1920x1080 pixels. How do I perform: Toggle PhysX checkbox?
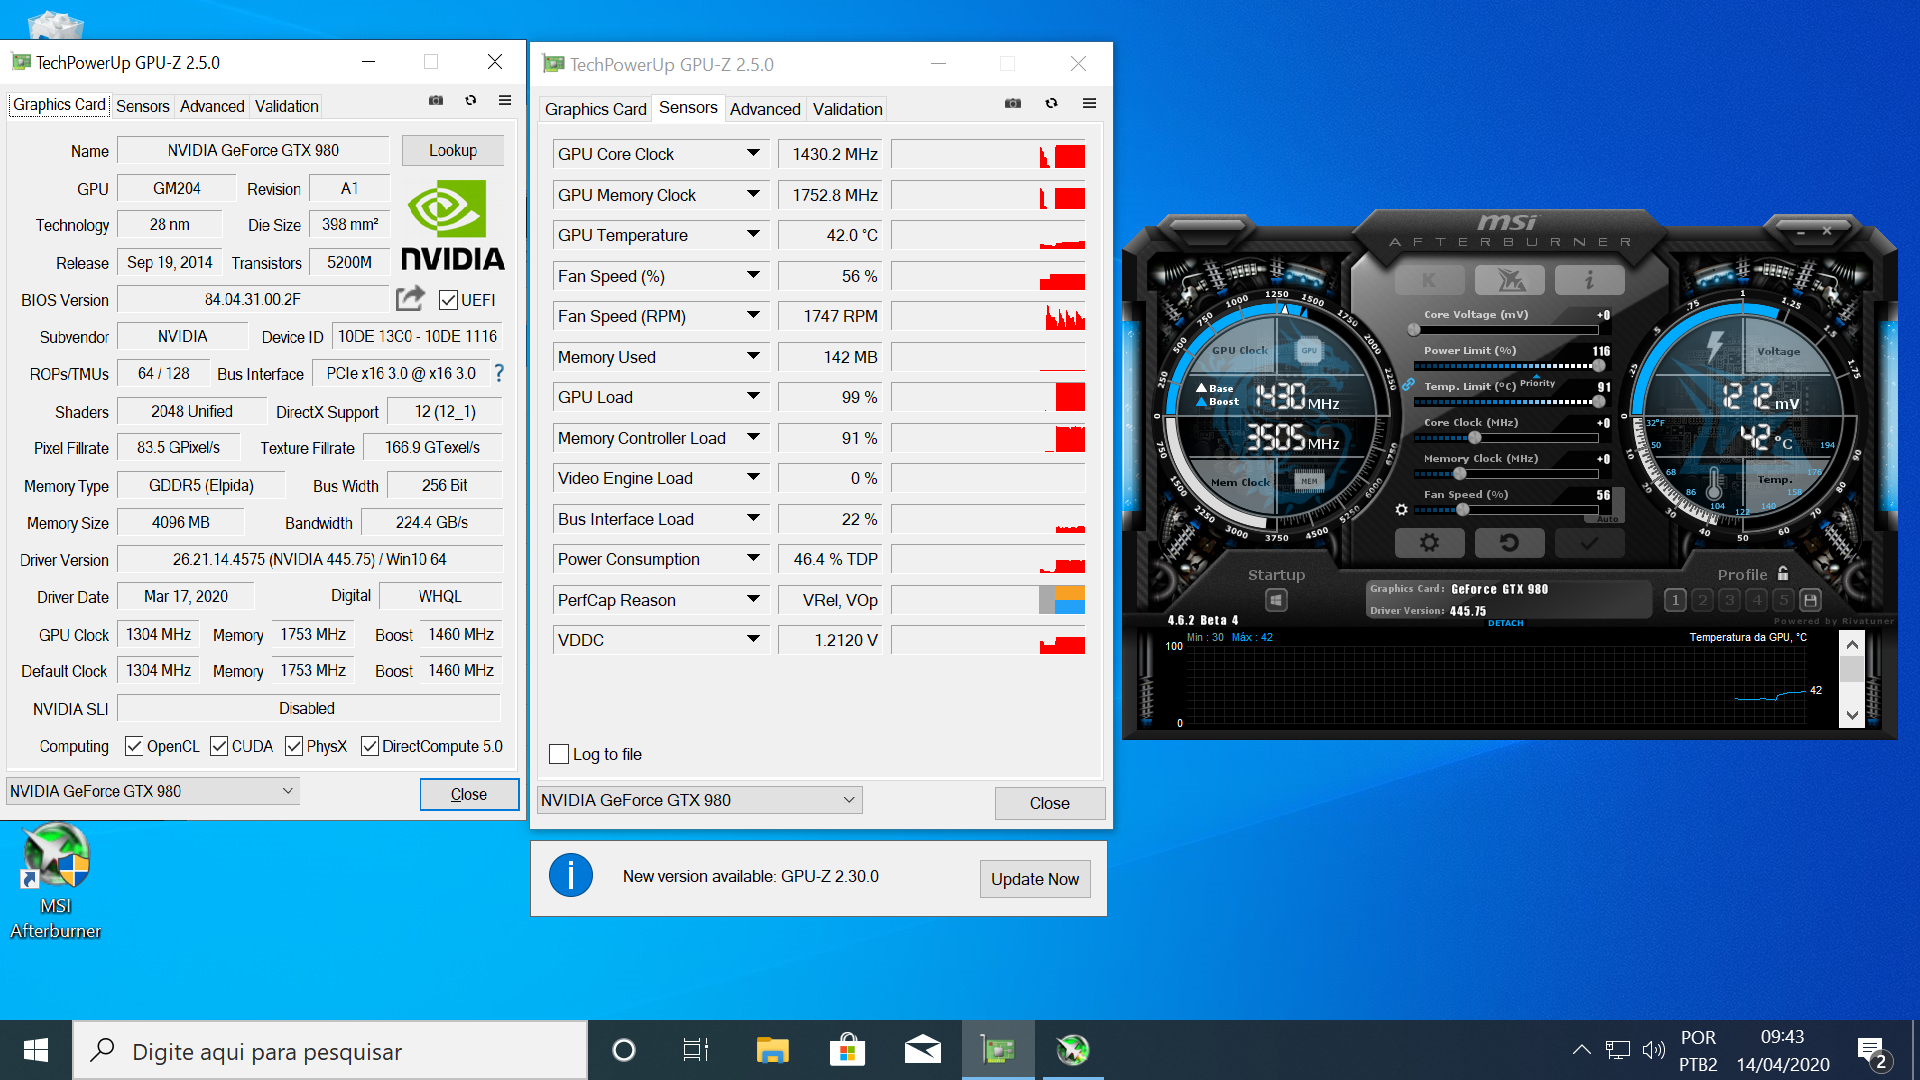294,746
